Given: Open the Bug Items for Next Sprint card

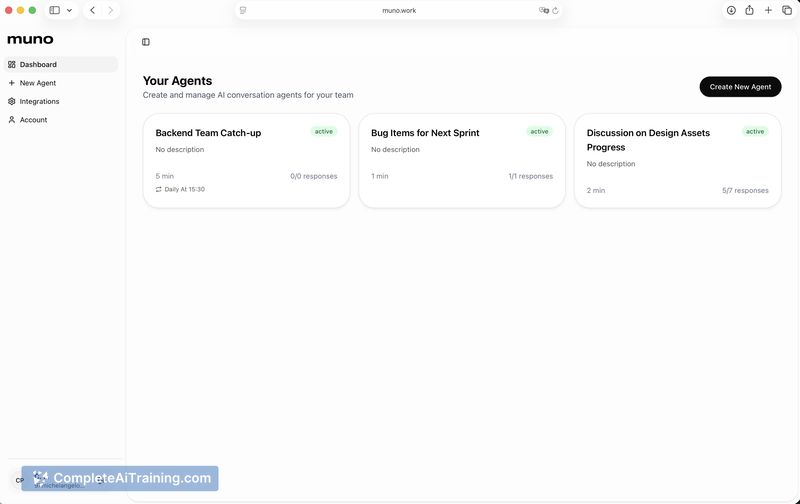Looking at the screenshot, I should tap(462, 161).
